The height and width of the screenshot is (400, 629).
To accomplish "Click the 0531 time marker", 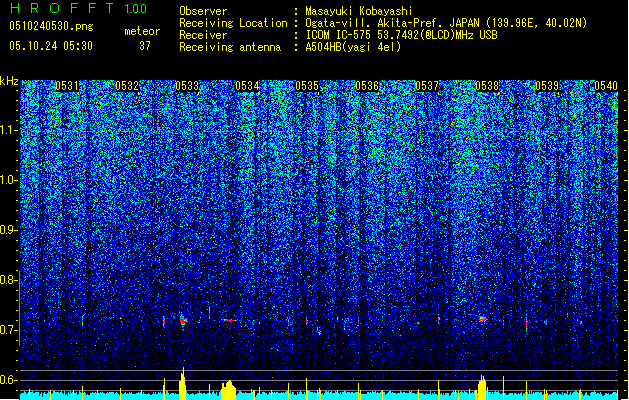I will tap(67, 86).
